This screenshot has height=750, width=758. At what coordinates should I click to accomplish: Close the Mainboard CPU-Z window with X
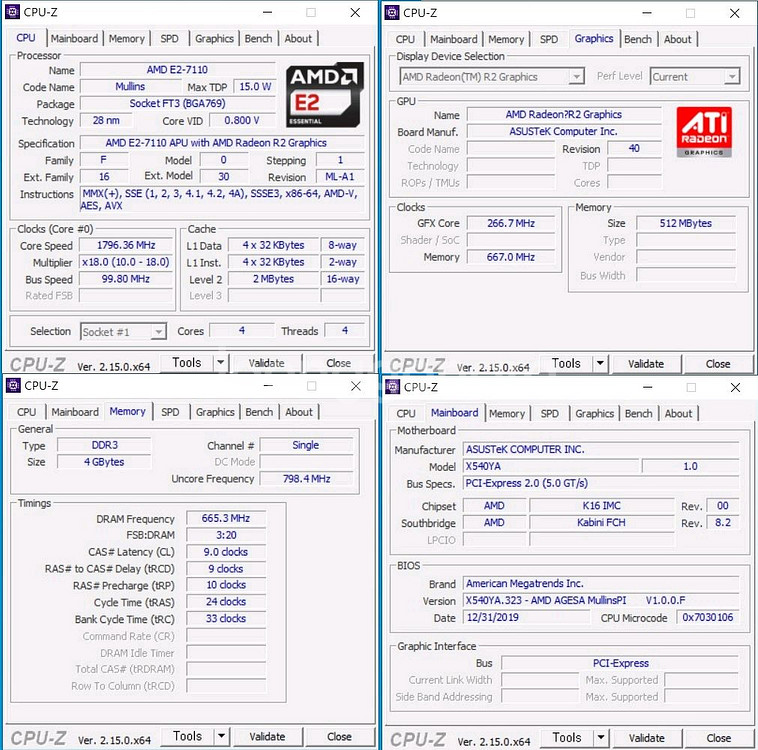pos(735,387)
